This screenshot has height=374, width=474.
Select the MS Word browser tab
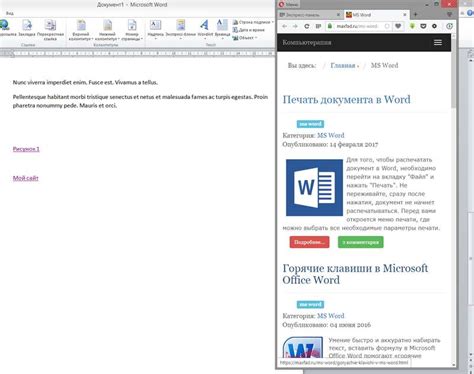pos(373,15)
